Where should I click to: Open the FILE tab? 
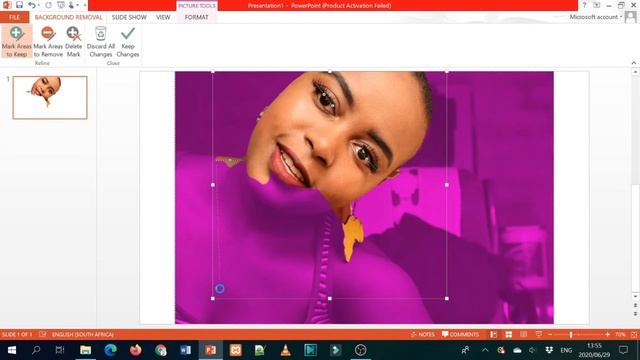[x=14, y=17]
